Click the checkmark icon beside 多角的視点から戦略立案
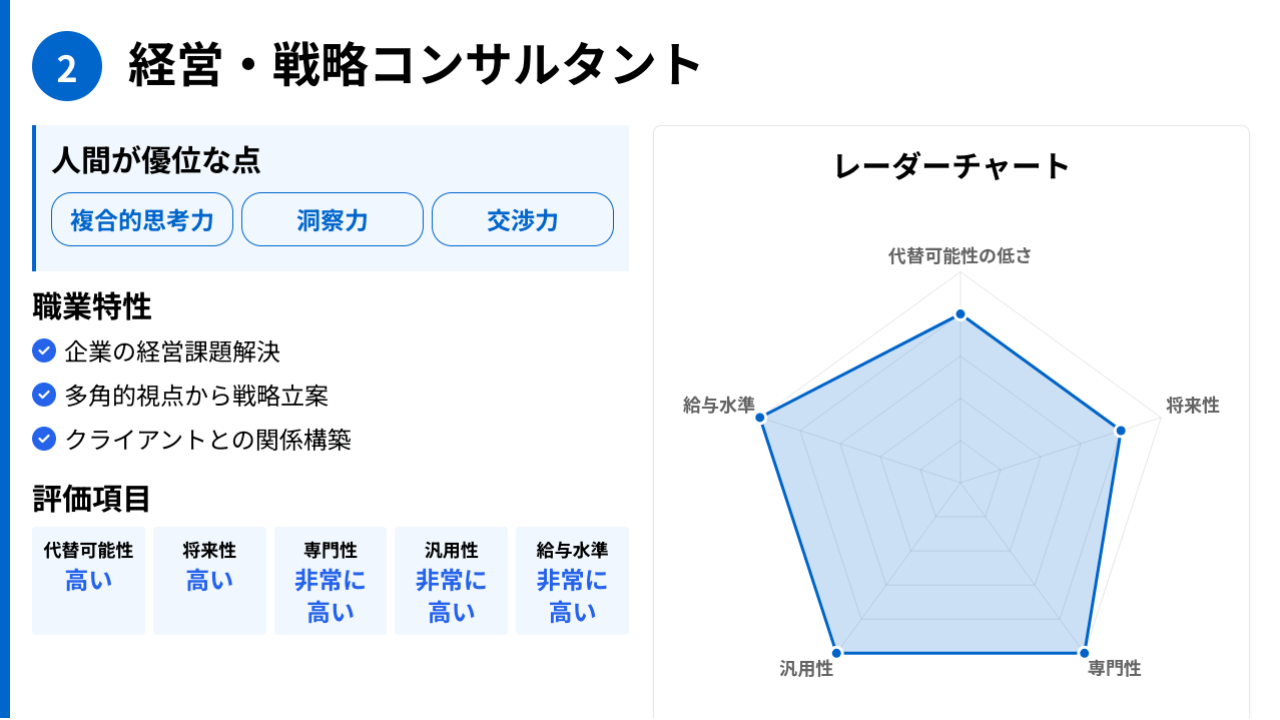 (x=43, y=395)
